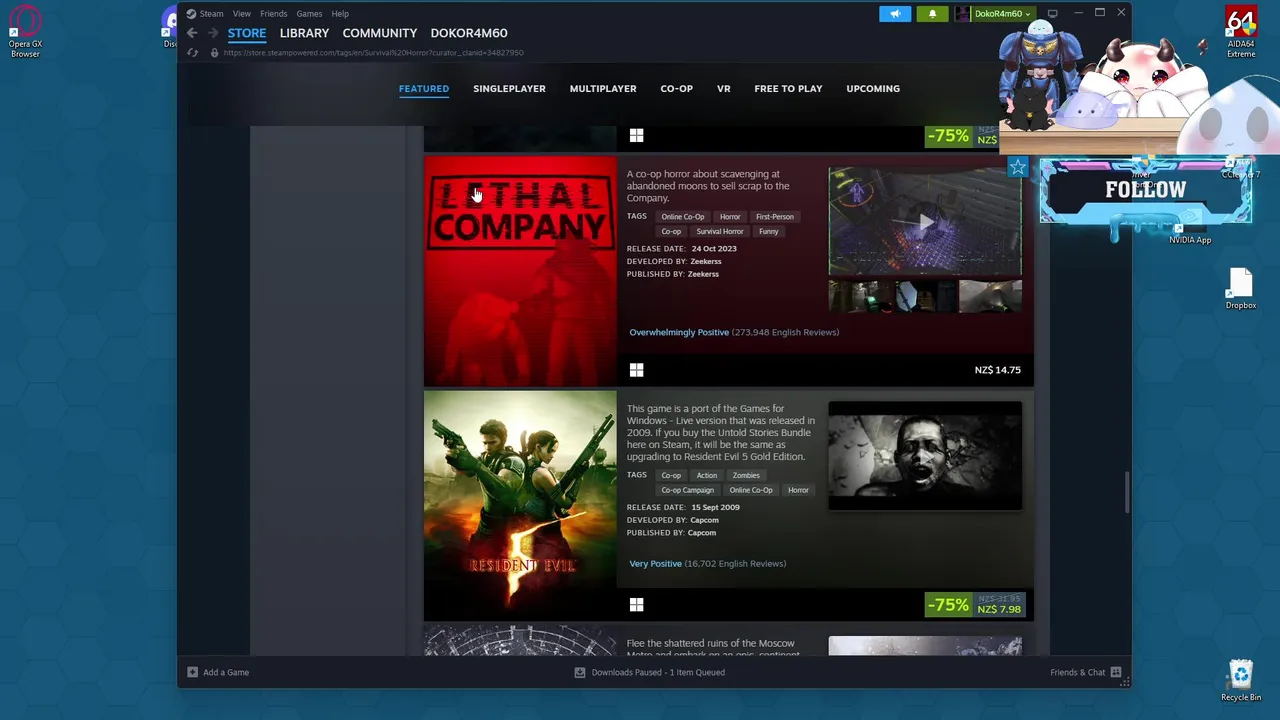The height and width of the screenshot is (720, 1280).
Task: Open the Recycle Bin desktop icon
Action: [1241, 680]
